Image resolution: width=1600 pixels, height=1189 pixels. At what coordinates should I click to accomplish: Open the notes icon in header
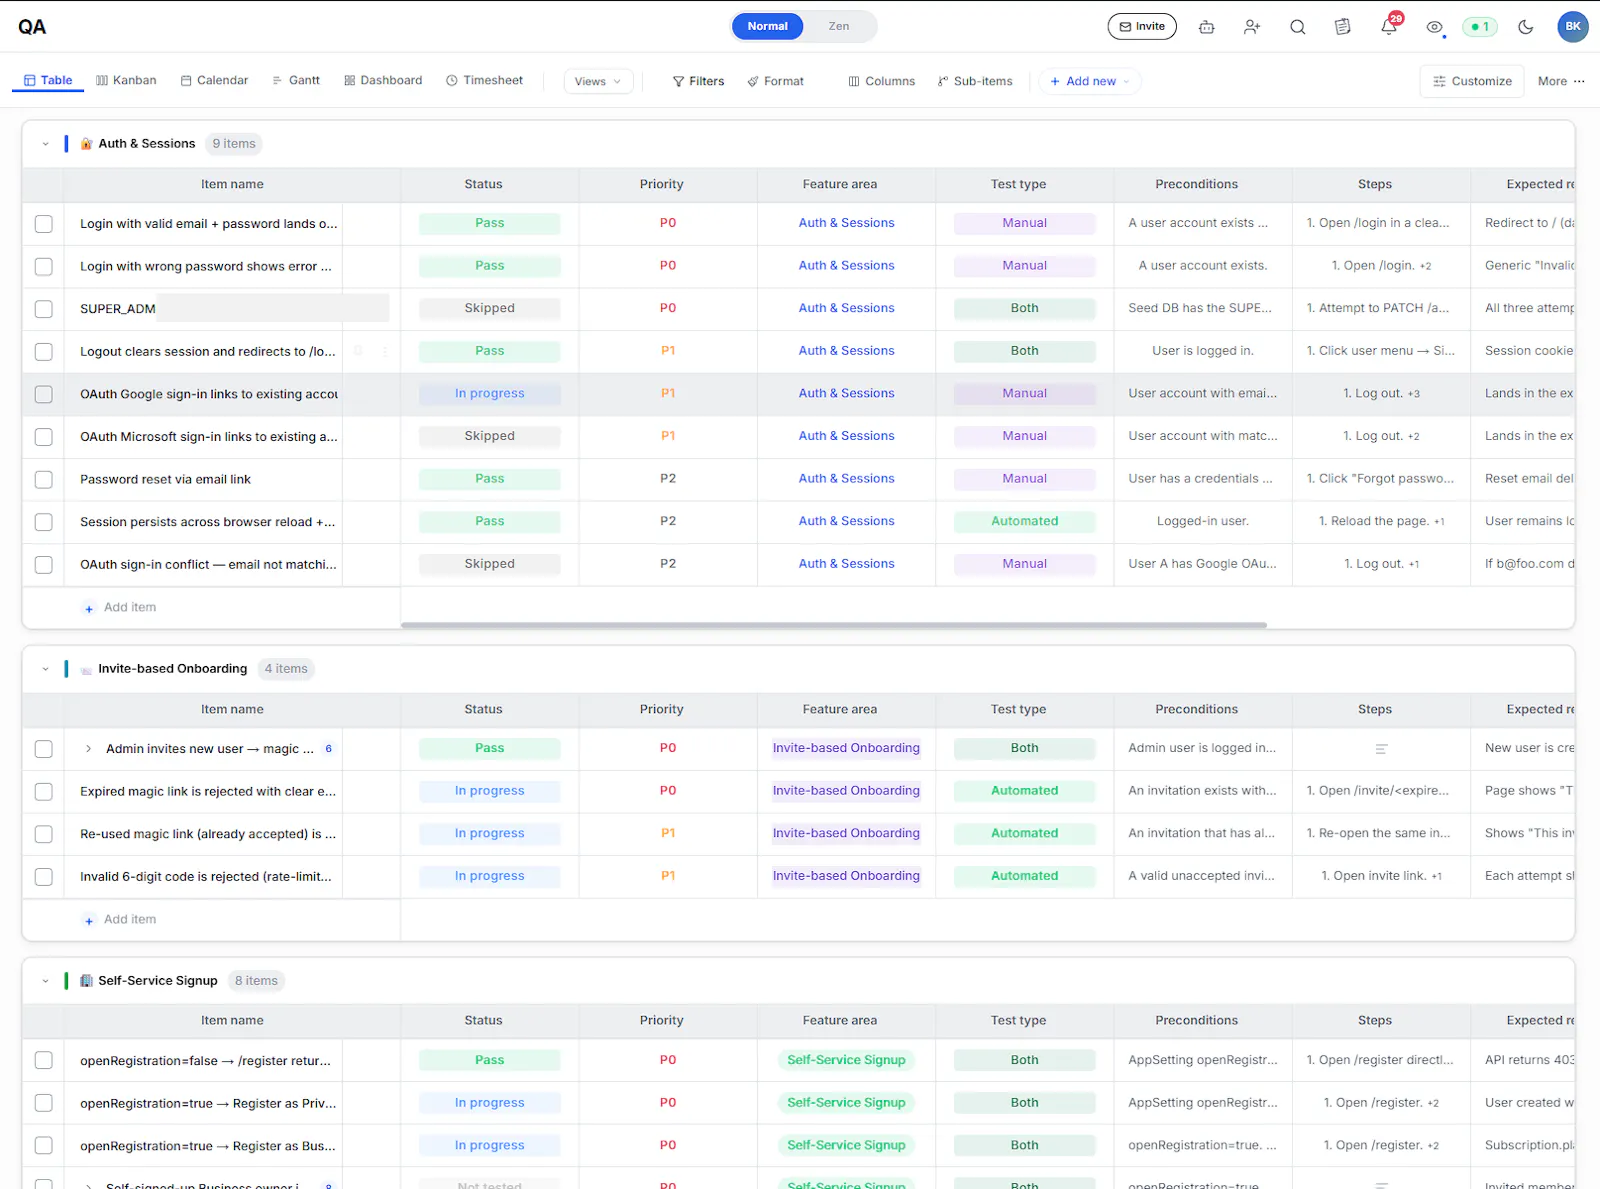[1343, 27]
